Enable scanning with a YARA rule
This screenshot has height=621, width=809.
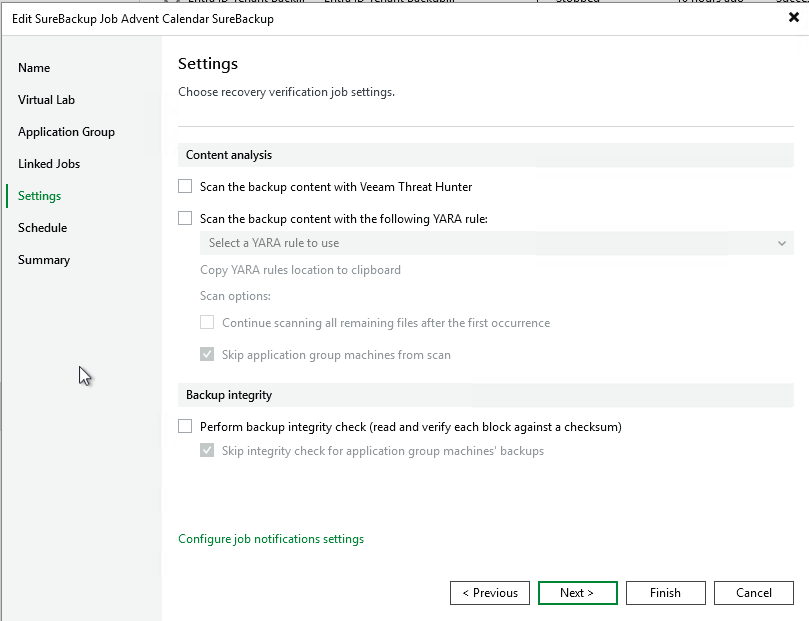(185, 218)
